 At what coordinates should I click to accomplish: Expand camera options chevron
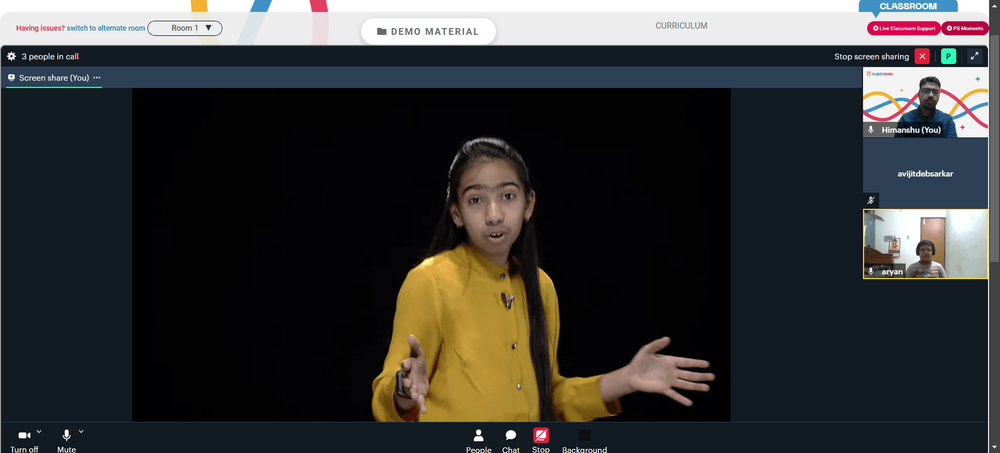pos(39,431)
